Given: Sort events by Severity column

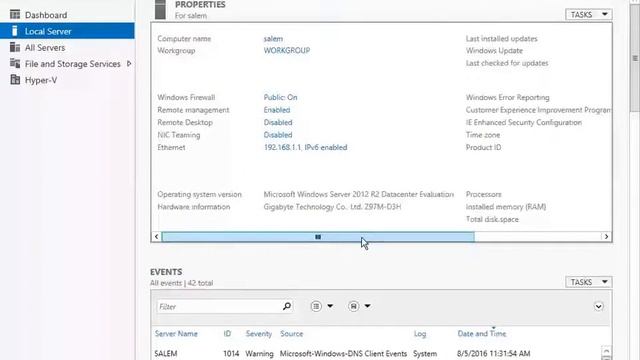Looking at the screenshot, I should point(259,334).
